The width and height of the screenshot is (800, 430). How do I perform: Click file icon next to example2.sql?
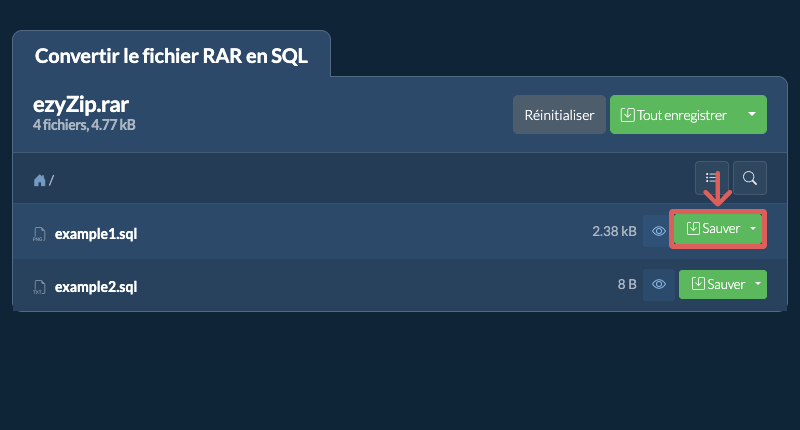click(39, 287)
